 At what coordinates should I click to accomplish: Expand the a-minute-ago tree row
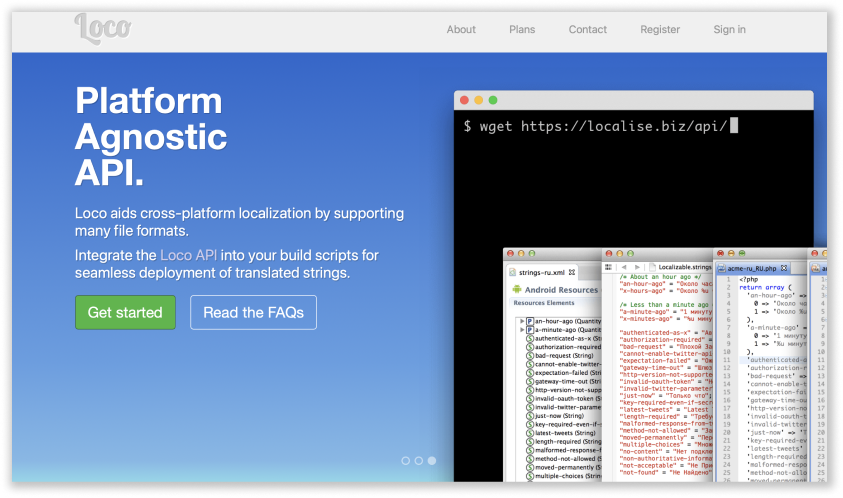click(x=521, y=330)
